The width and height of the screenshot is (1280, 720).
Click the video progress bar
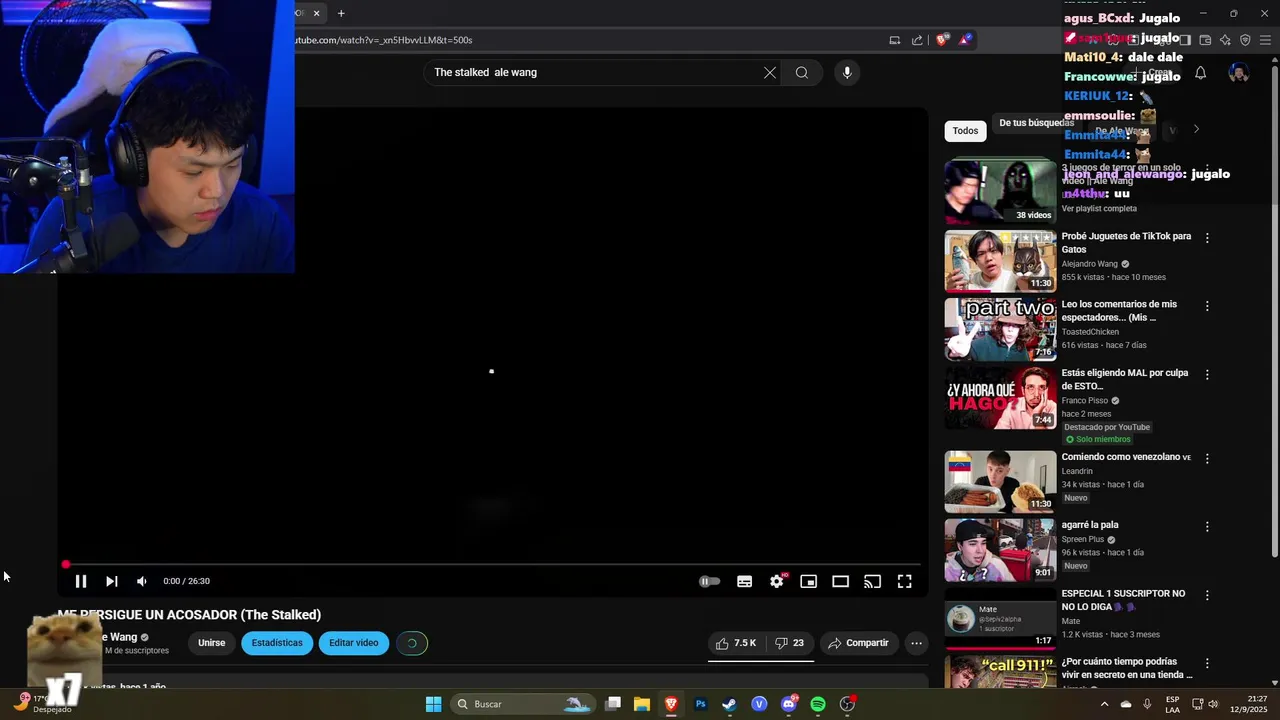pos(493,565)
